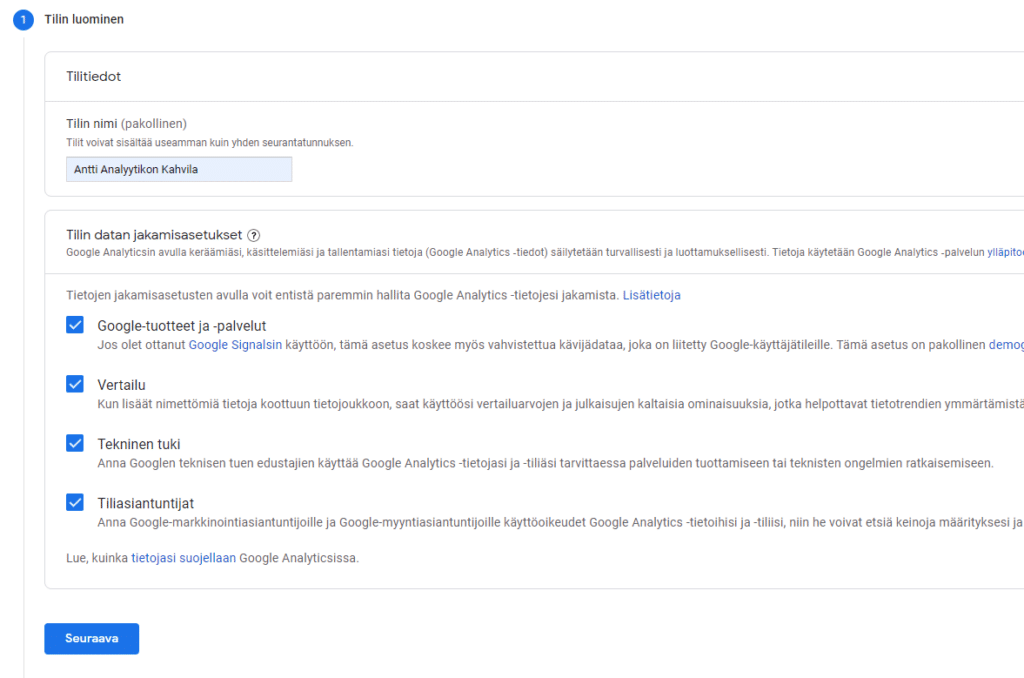This screenshot has height=678, width=1024.
Task: Untick the Tiliasiantuntijat checkbox
Action: pos(75,502)
